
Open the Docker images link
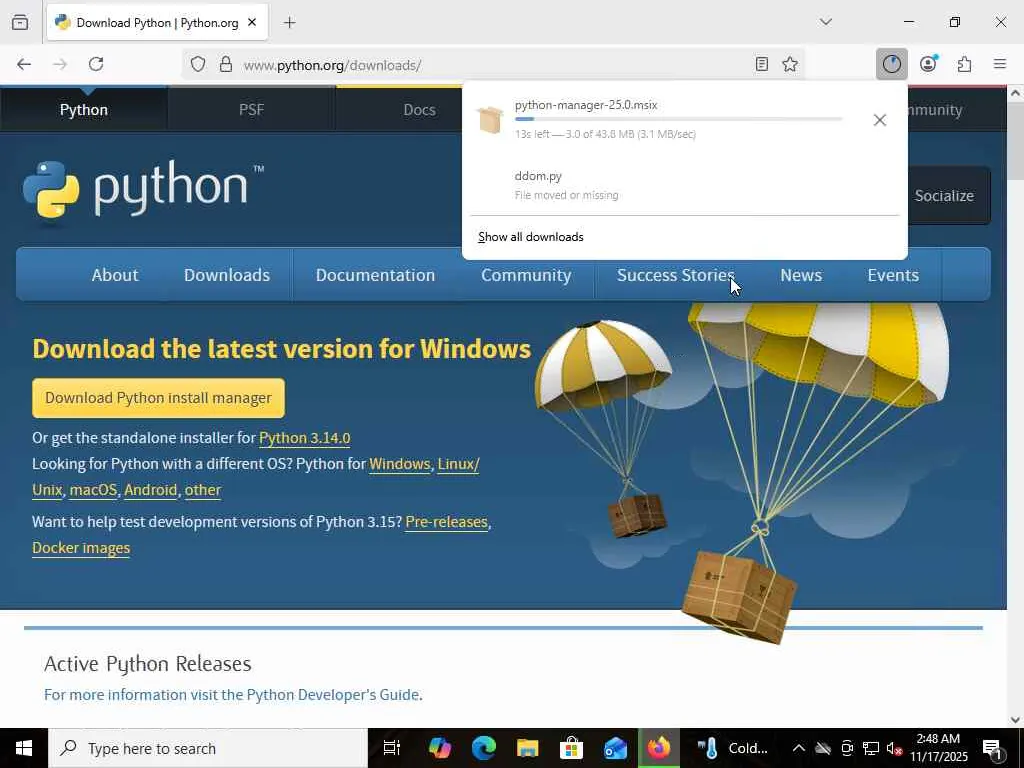(81, 548)
